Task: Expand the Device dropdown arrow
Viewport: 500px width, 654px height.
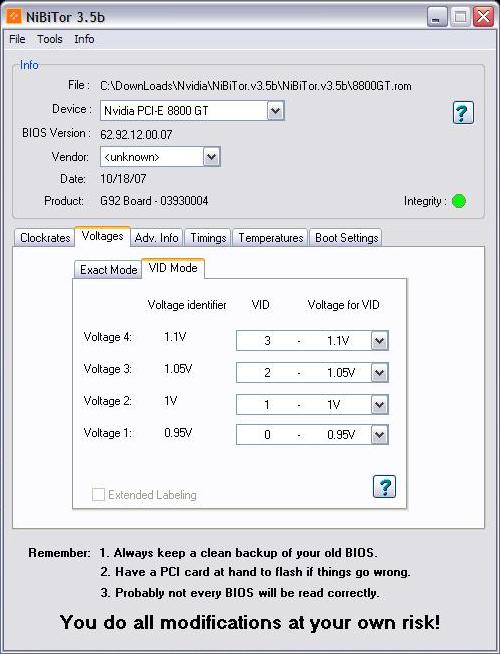Action: tap(275, 111)
